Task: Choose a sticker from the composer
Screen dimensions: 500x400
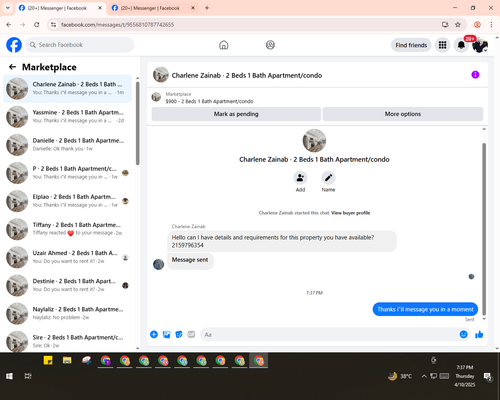Action: 179,334
